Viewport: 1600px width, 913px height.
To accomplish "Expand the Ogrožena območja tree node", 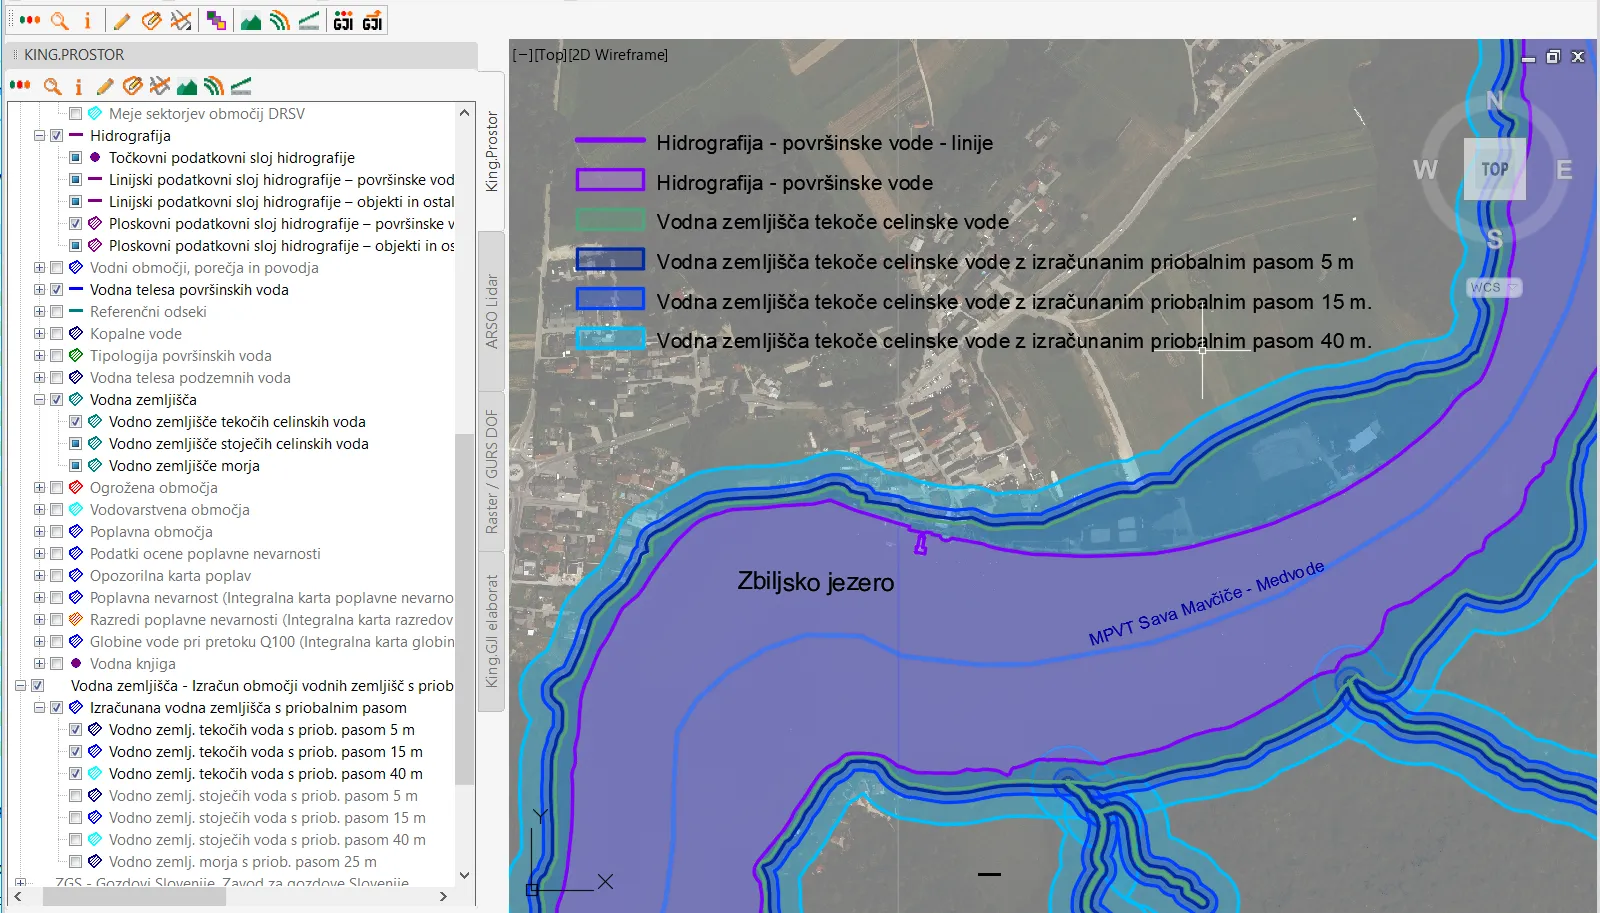I will click(x=39, y=488).
